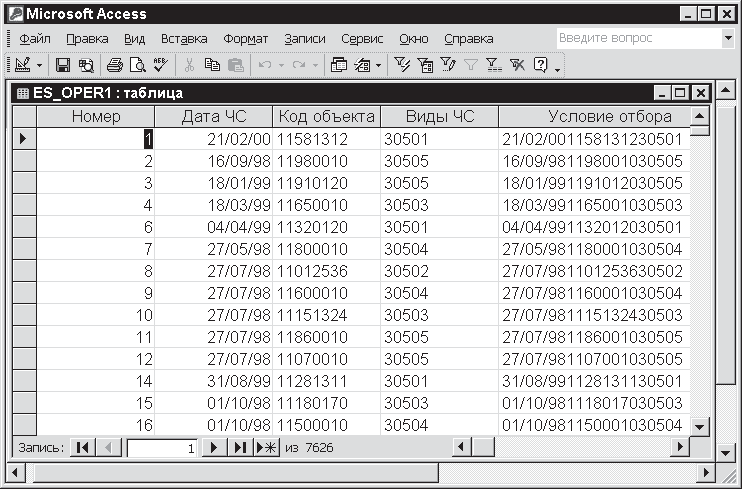This screenshot has width=742, height=489.
Task: Open Print Preview from the toolbar
Action: click(x=137, y=65)
